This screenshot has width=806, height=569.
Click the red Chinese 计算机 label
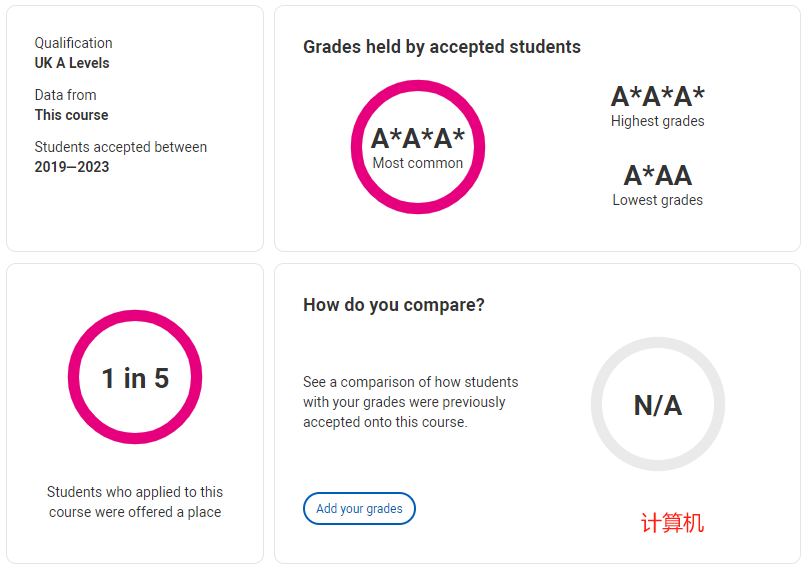tap(672, 523)
